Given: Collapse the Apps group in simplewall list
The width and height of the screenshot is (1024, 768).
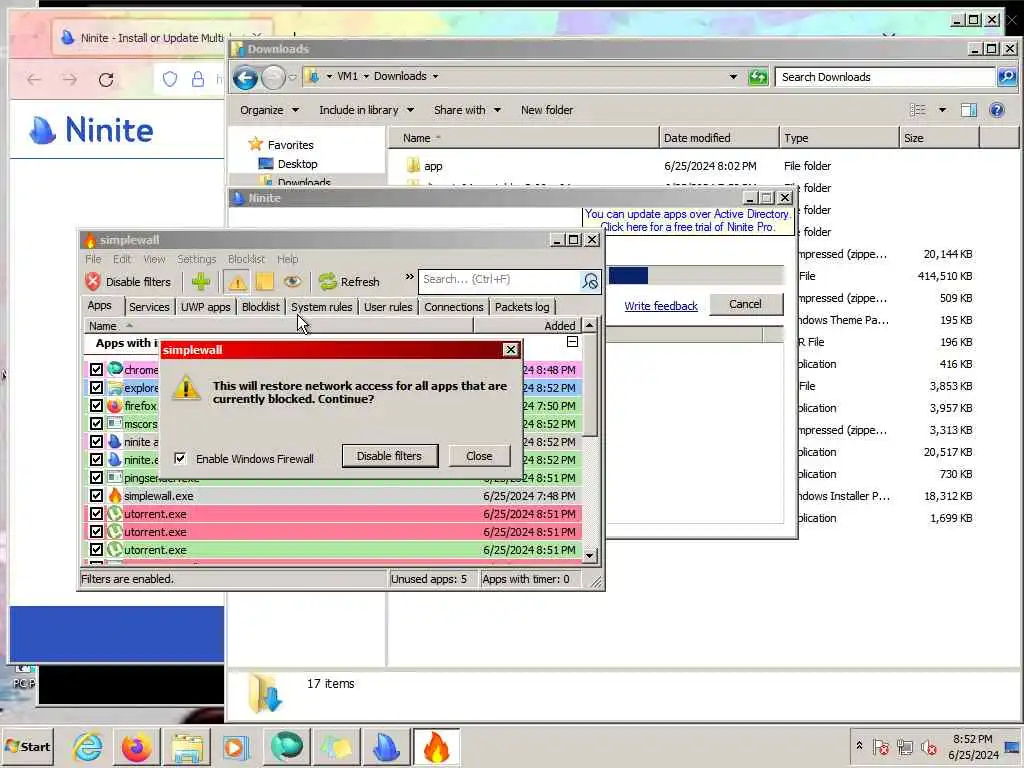Looking at the screenshot, I should pyautogui.click(x=572, y=342).
